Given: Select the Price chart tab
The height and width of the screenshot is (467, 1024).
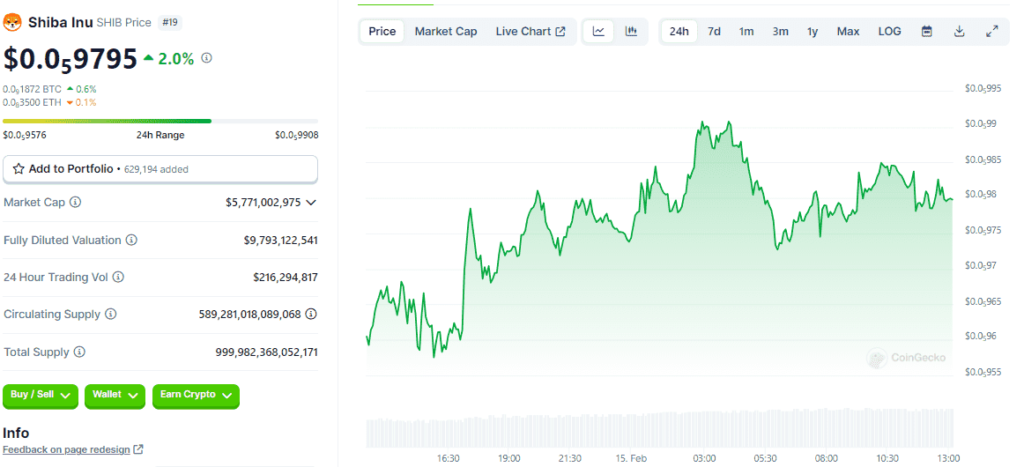Looking at the screenshot, I should [382, 31].
